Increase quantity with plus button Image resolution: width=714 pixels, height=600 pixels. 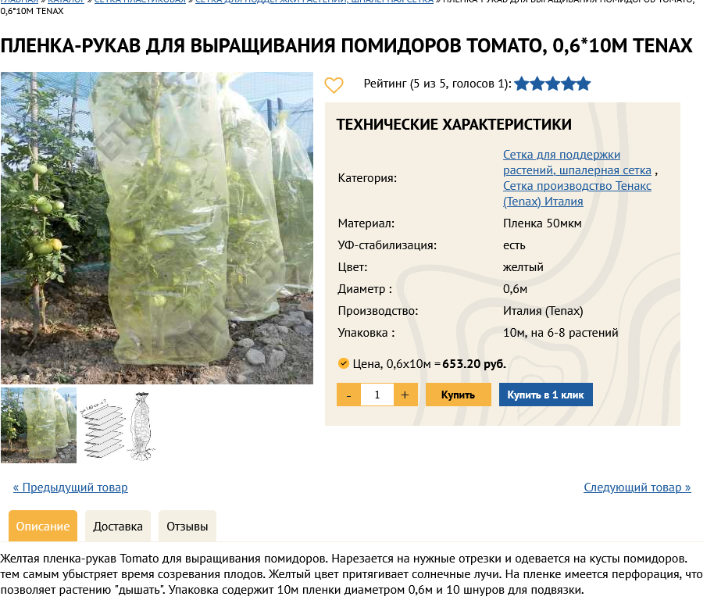click(x=405, y=395)
